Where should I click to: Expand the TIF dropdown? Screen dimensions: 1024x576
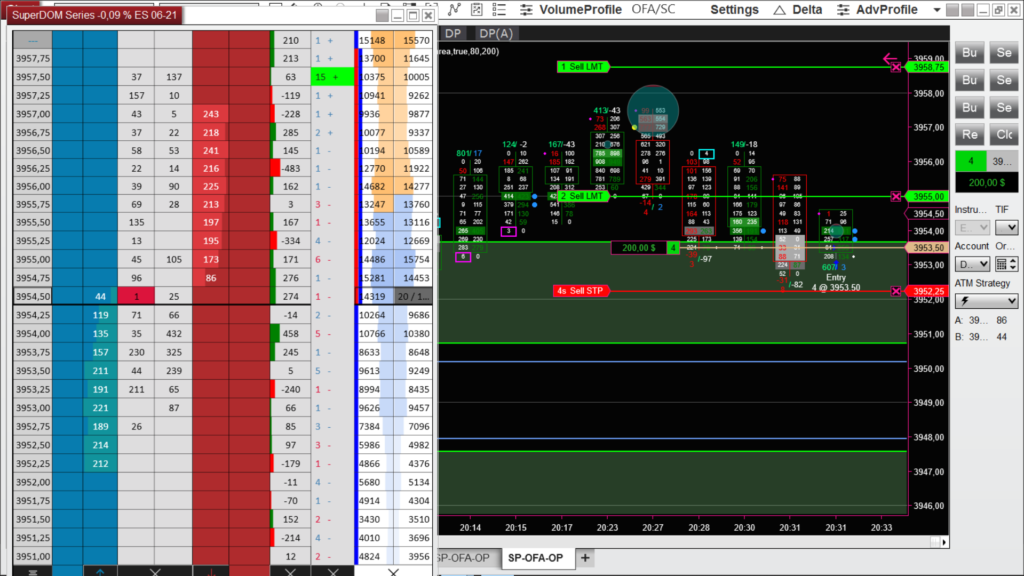(x=1005, y=228)
